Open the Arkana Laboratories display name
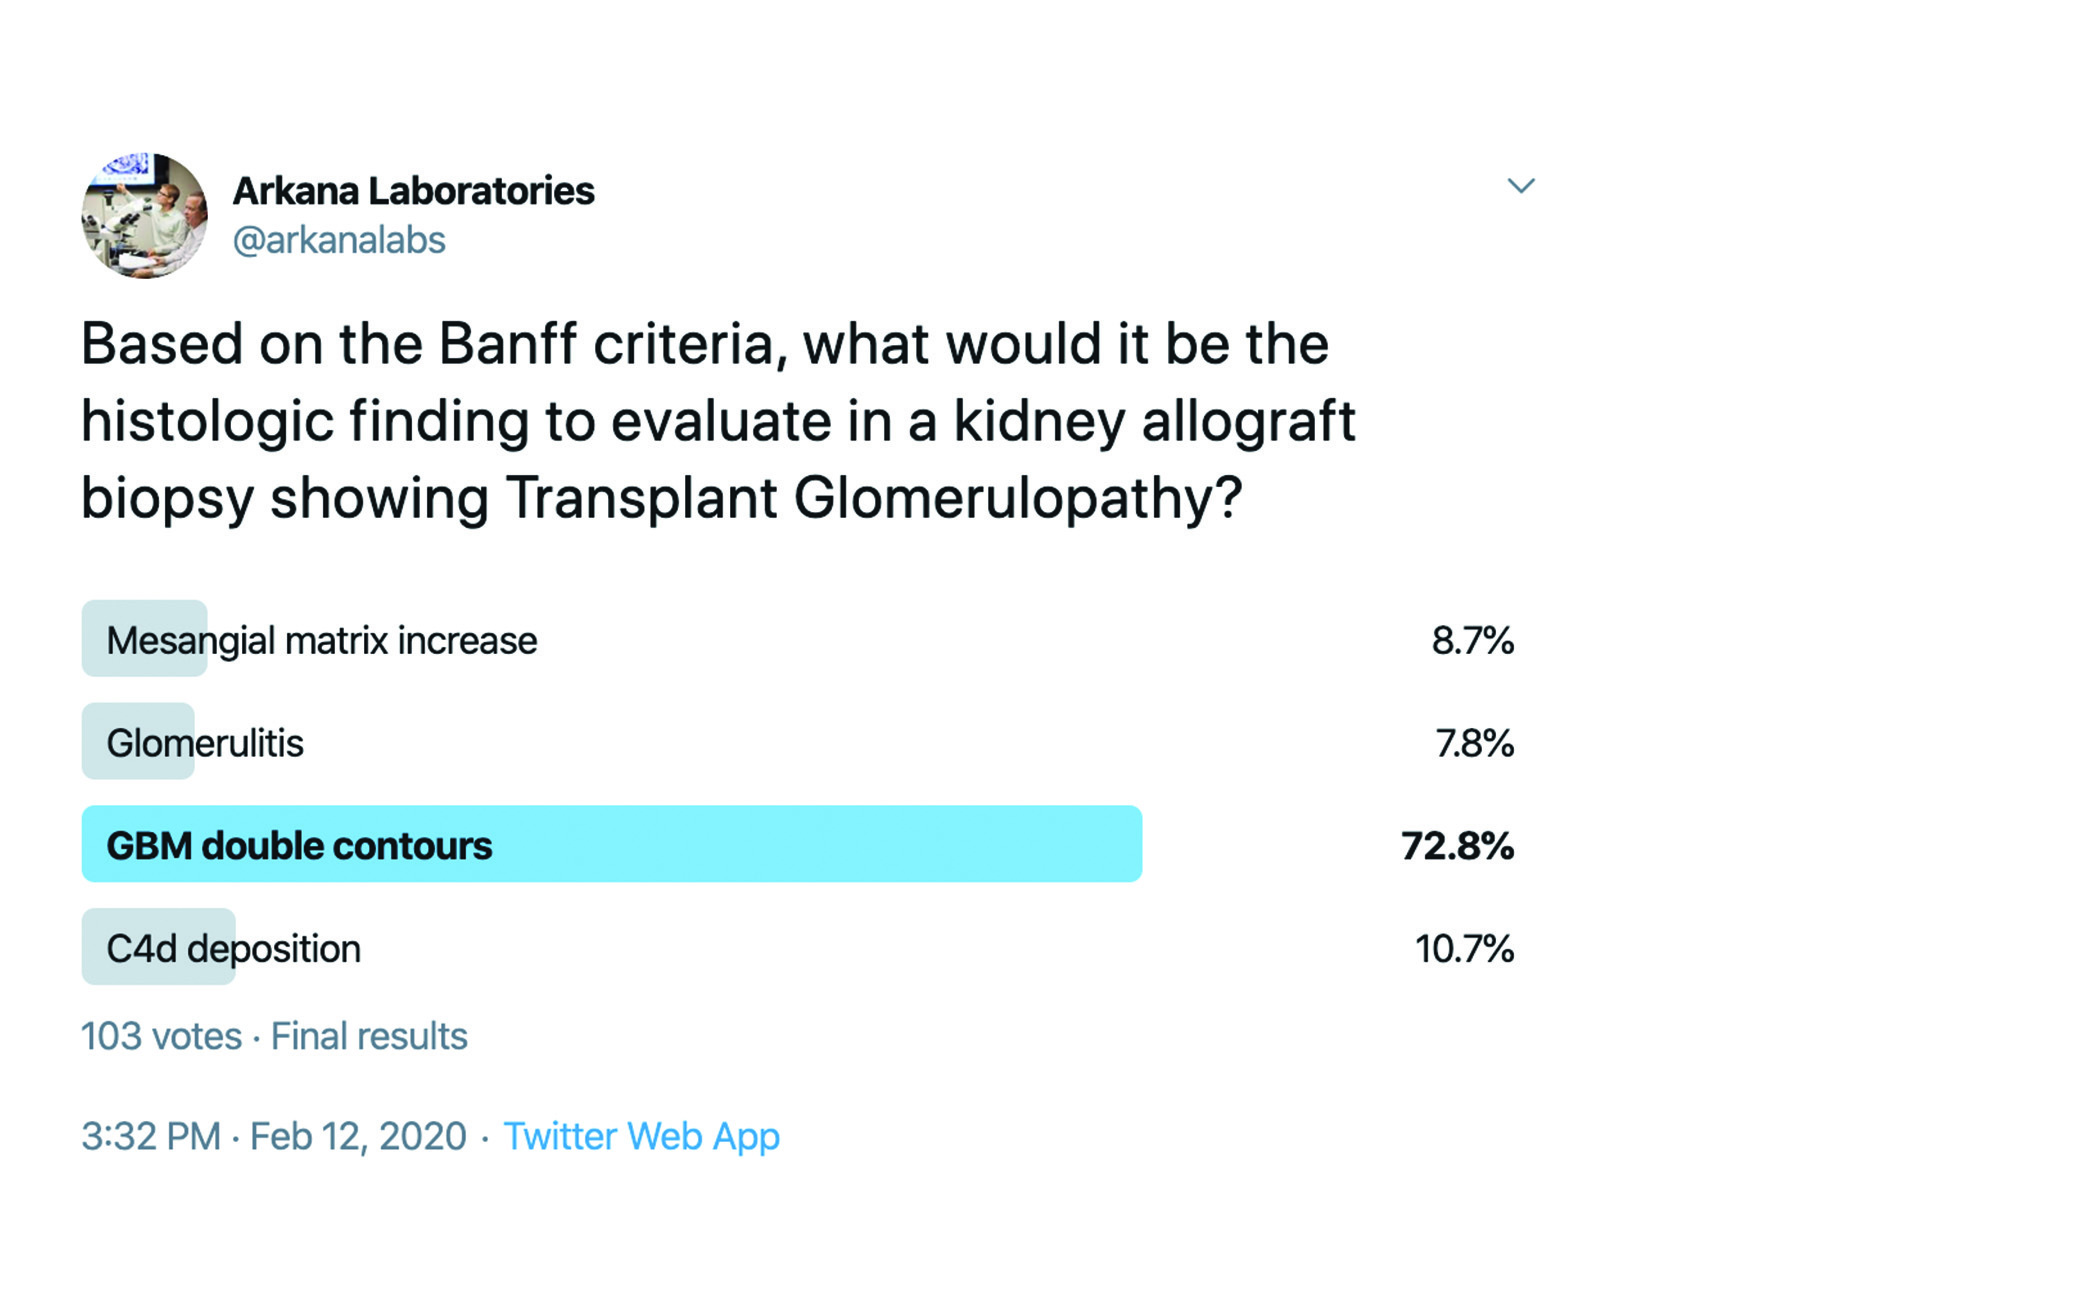The image size is (2100, 1310). click(413, 190)
